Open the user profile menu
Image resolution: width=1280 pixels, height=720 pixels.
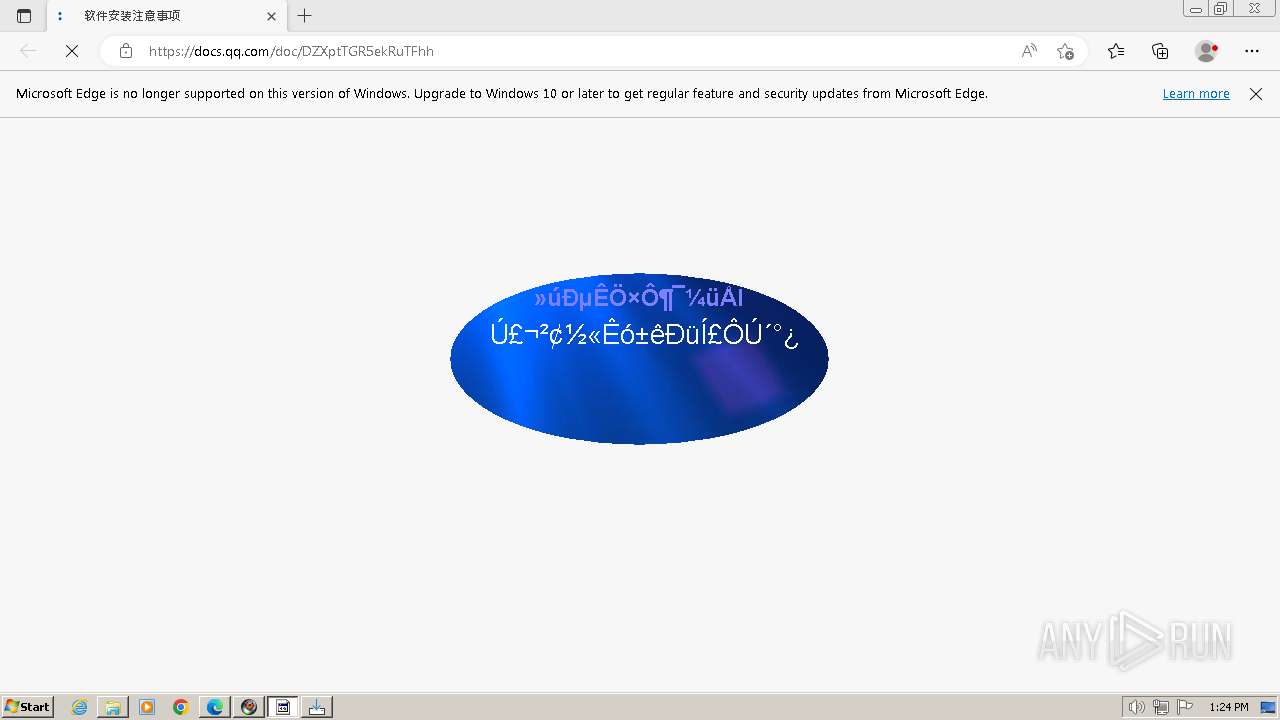(x=1207, y=51)
